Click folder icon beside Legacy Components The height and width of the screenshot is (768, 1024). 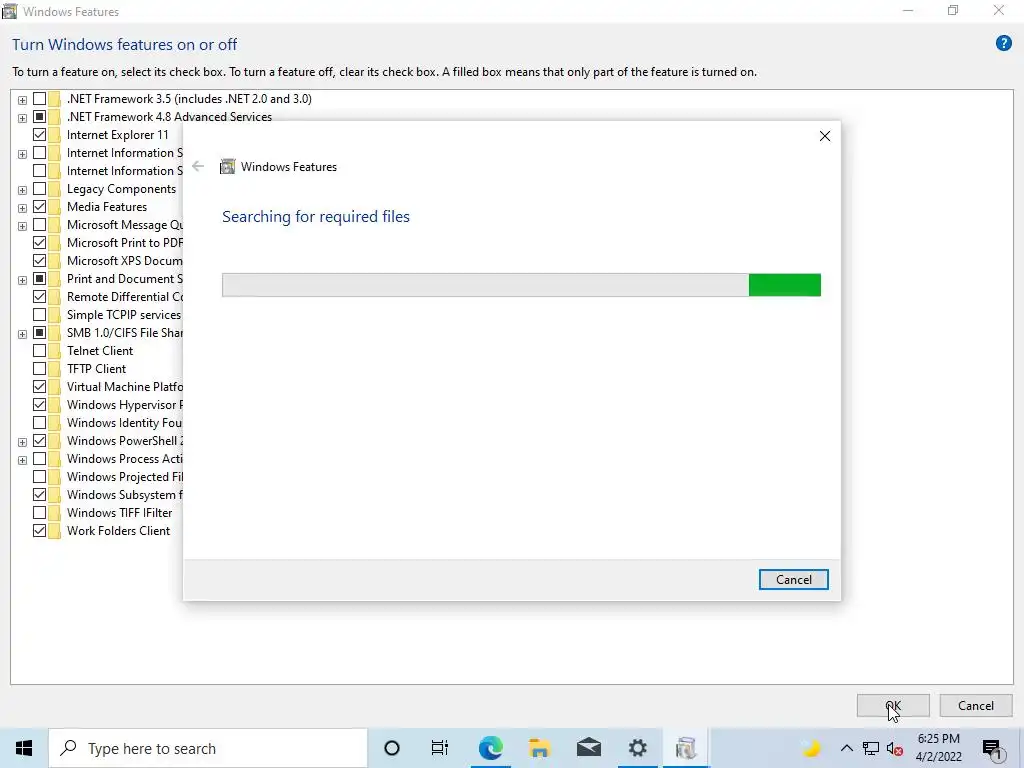coord(55,189)
